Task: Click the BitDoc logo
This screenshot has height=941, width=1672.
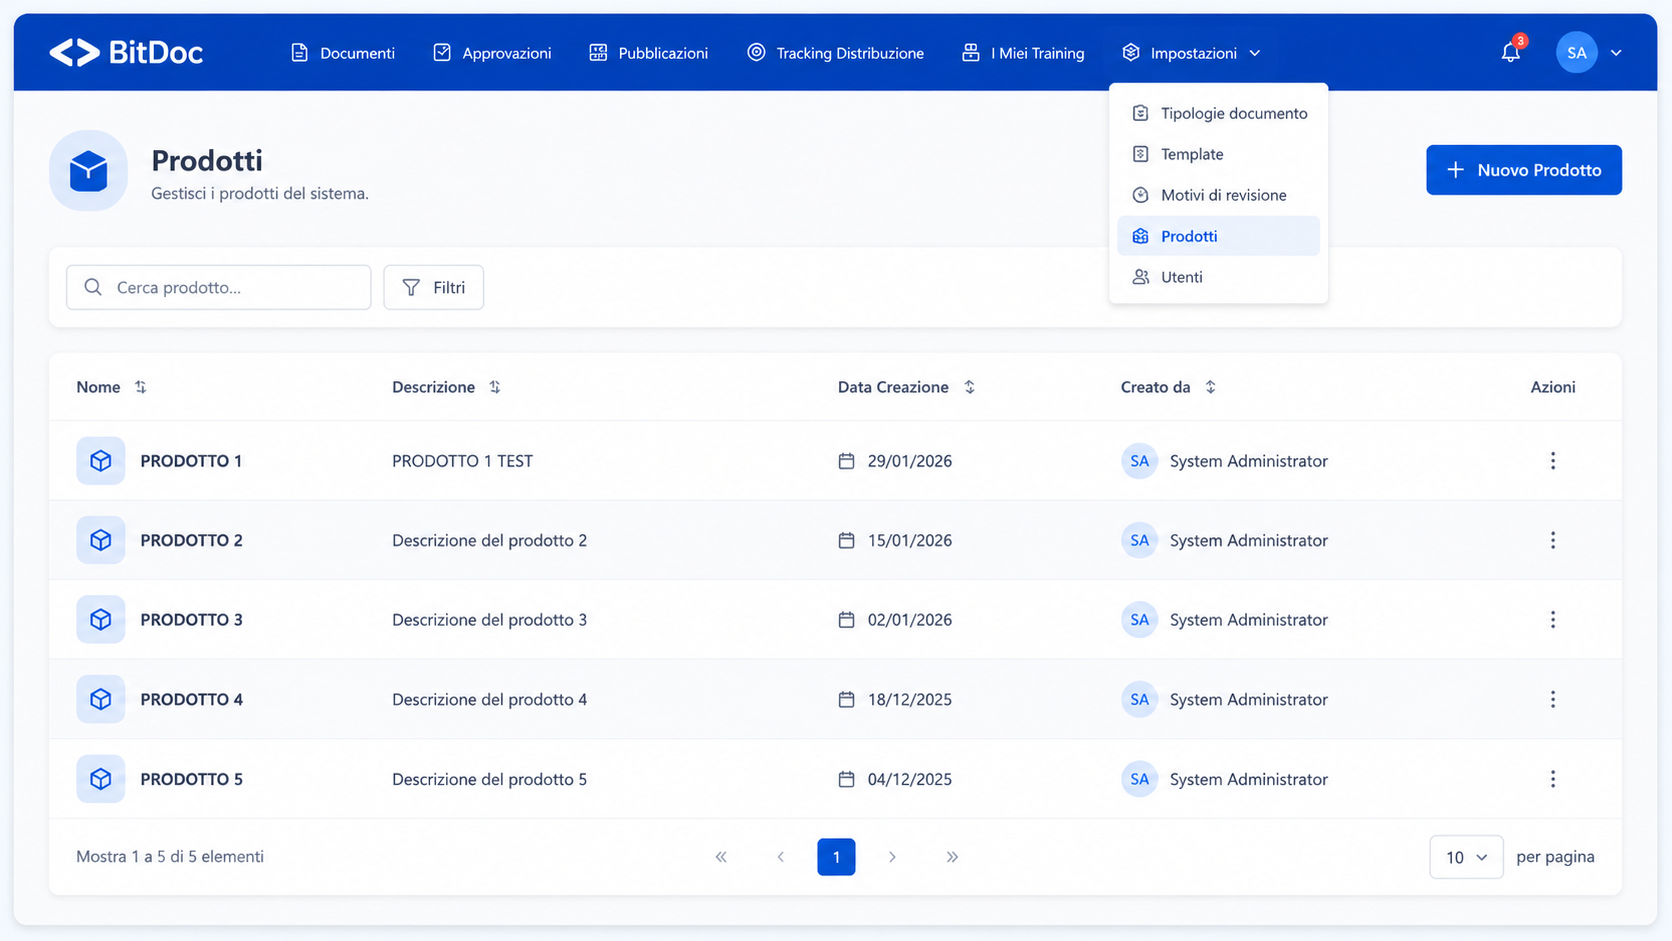Action: [x=126, y=52]
